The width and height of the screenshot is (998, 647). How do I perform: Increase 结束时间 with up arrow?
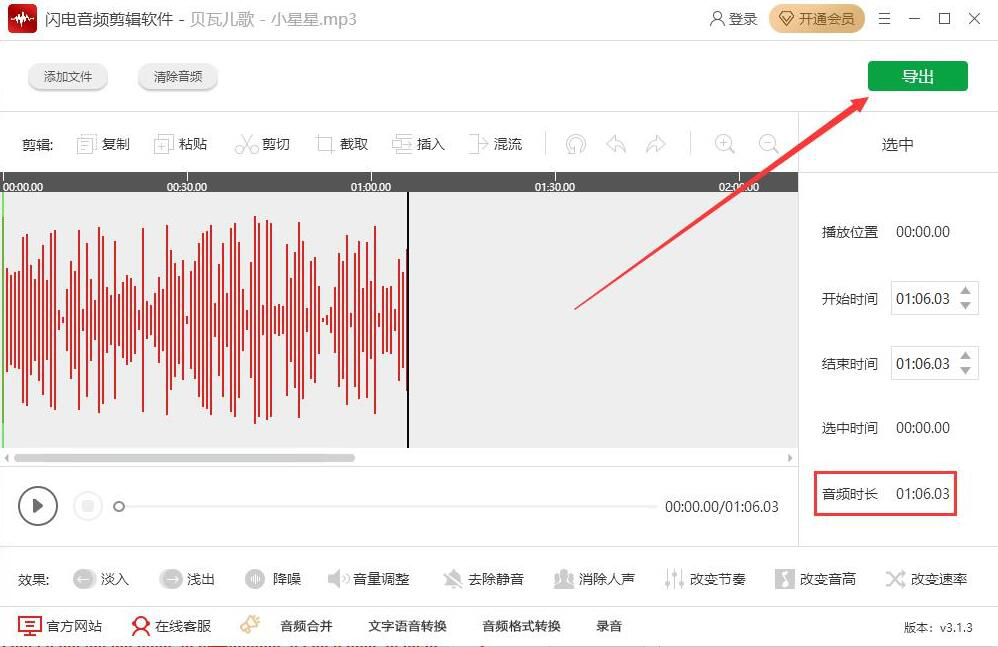tap(965, 356)
